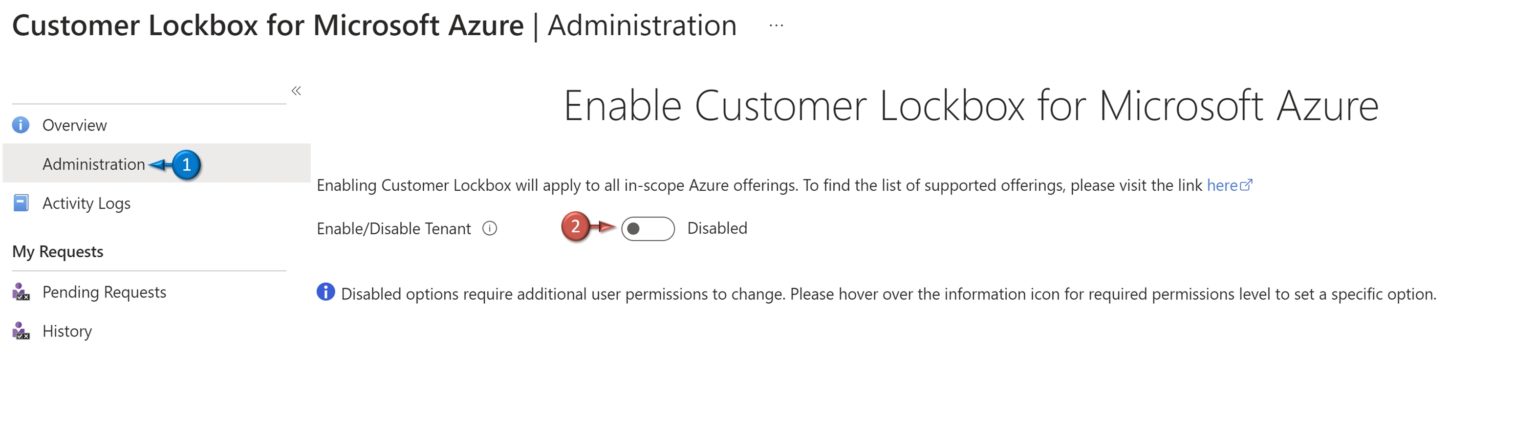
Task: Click the Pending Requests person icon
Action: (x=20, y=292)
